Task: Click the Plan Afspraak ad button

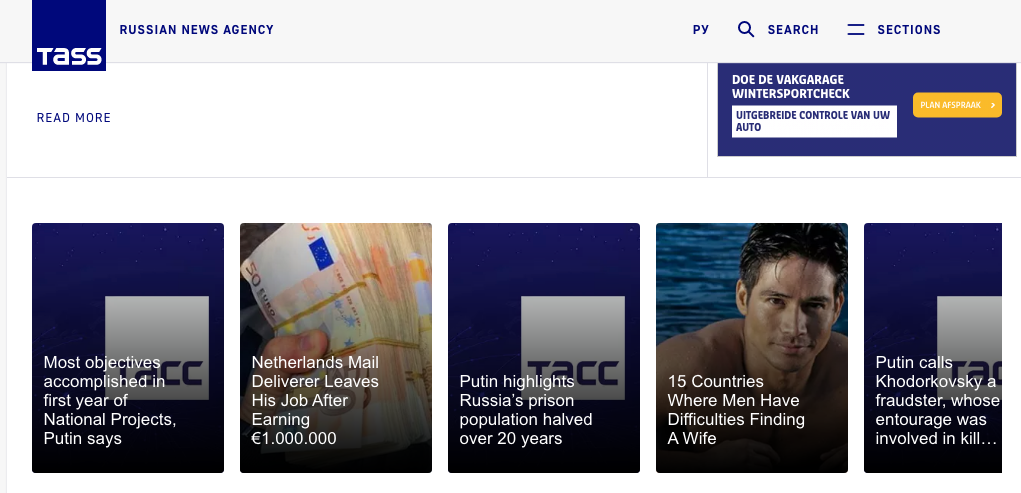Action: click(x=957, y=105)
